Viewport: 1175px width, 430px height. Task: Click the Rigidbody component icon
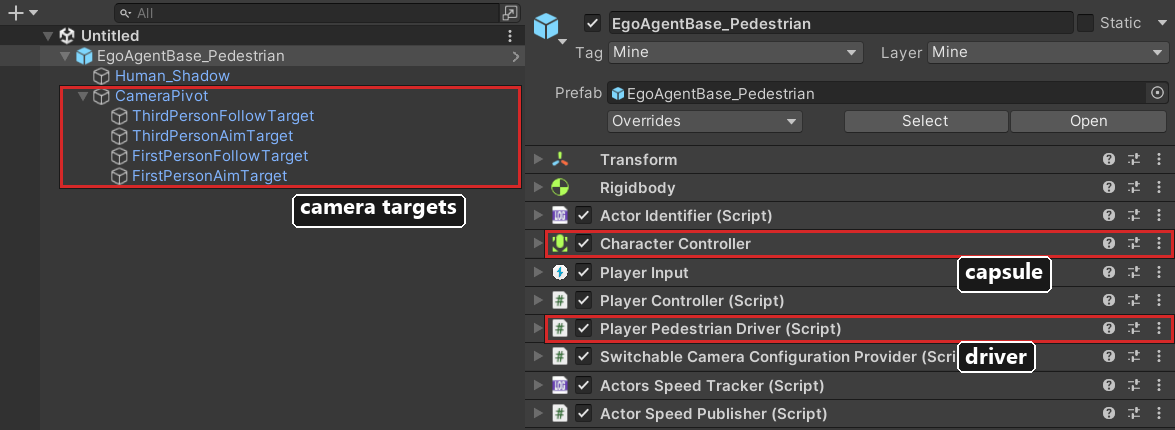[559, 187]
